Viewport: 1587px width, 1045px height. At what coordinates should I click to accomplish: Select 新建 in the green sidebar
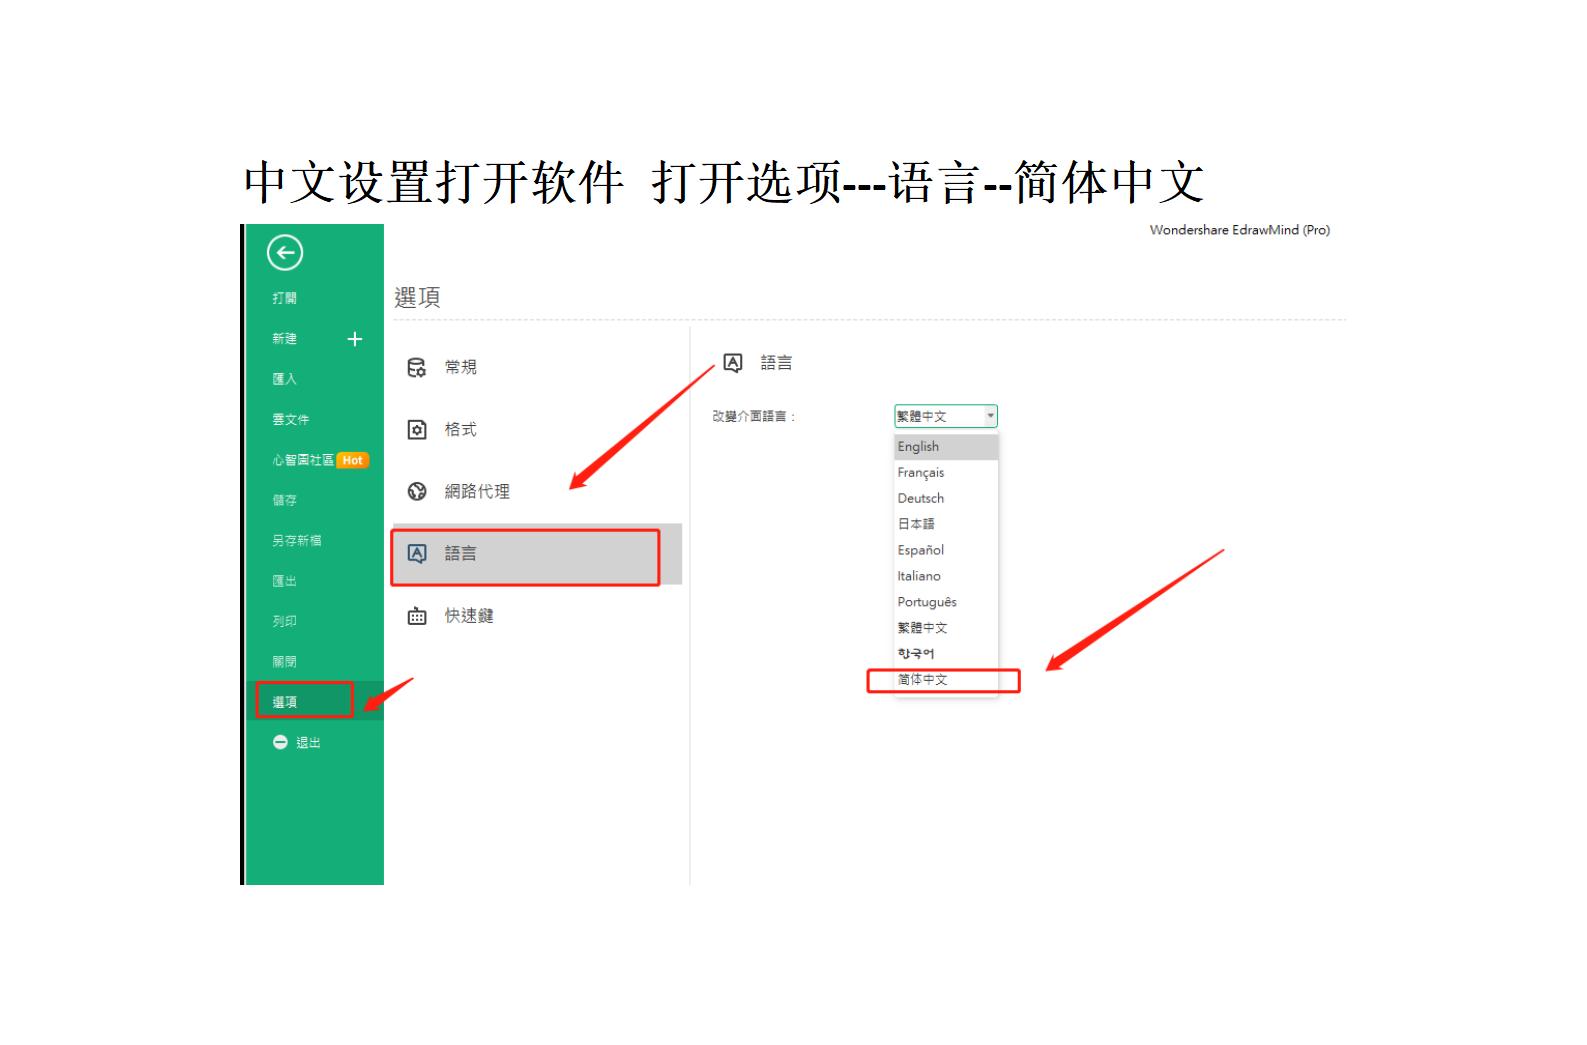coord(285,339)
